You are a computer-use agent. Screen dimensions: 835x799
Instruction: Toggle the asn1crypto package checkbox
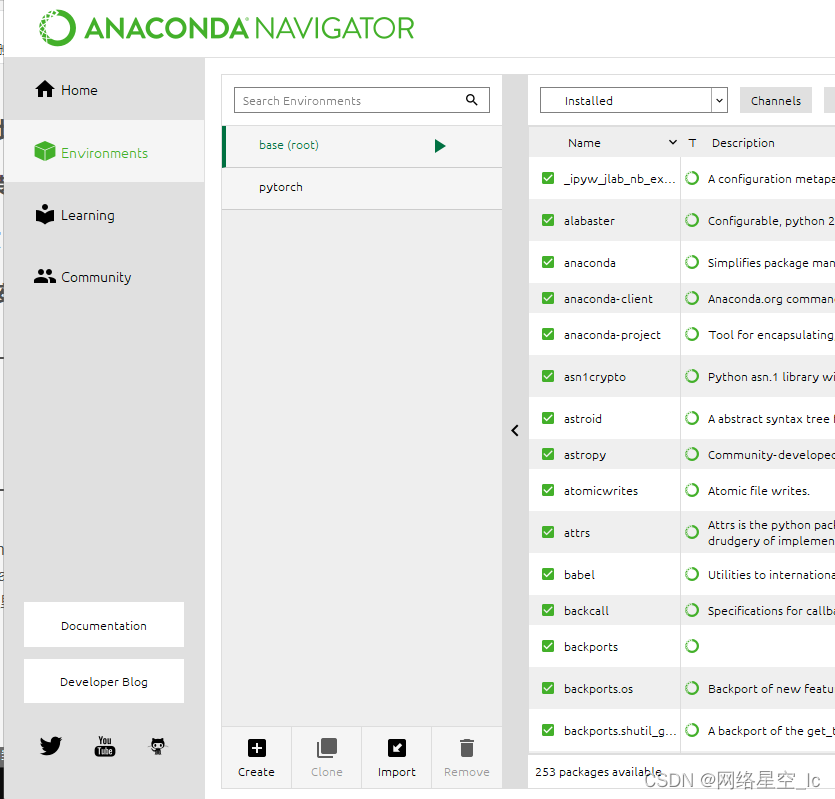(x=547, y=376)
